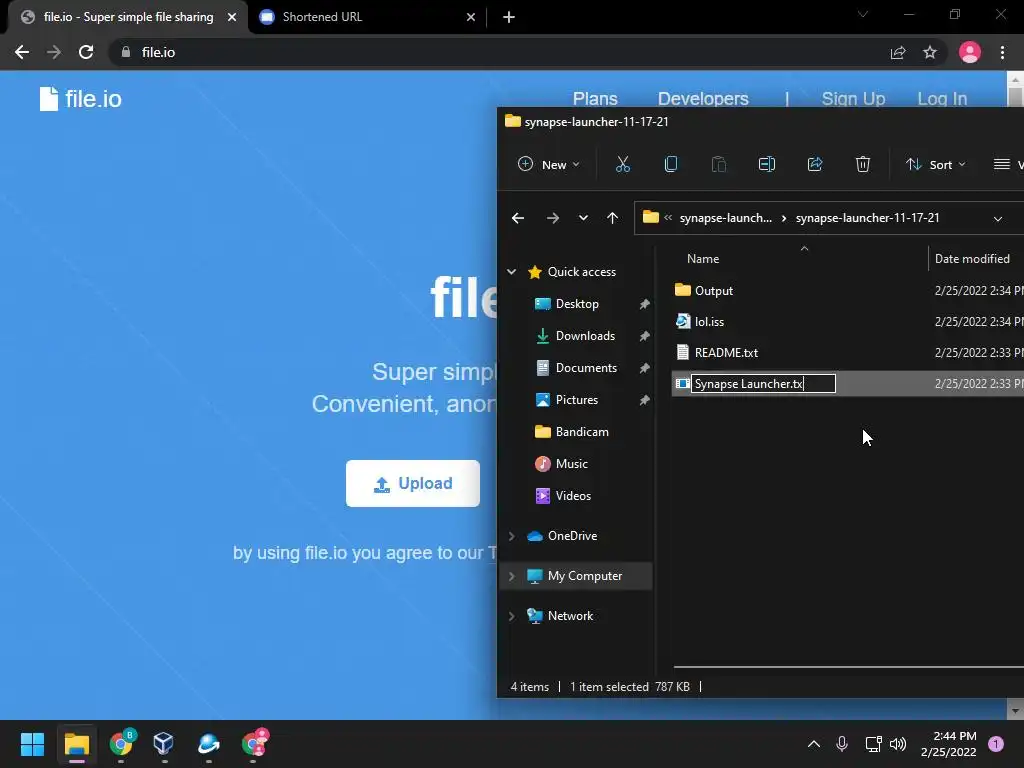This screenshot has width=1024, height=768.
Task: Open Desktop in Quick access
Action: click(x=577, y=304)
